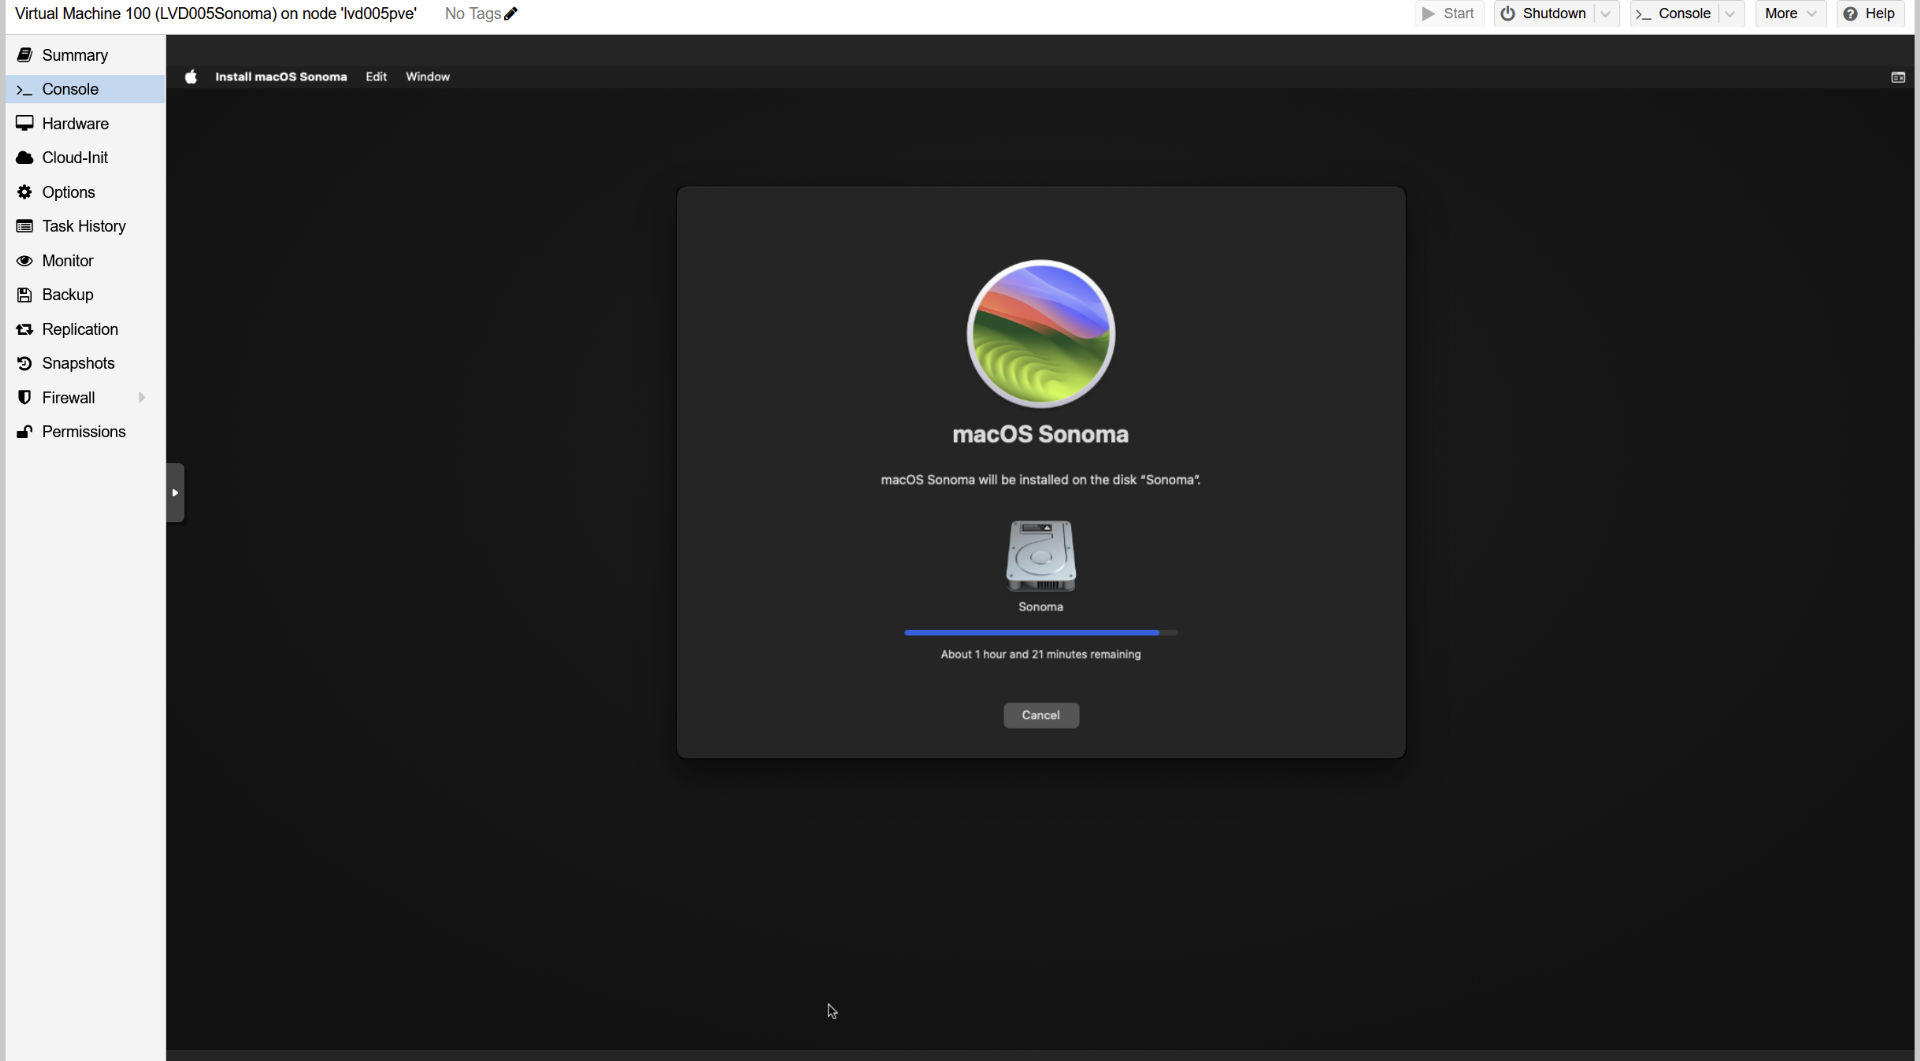Launch Console from the header button
Image resolution: width=1920 pixels, height=1061 pixels.
1674,14
